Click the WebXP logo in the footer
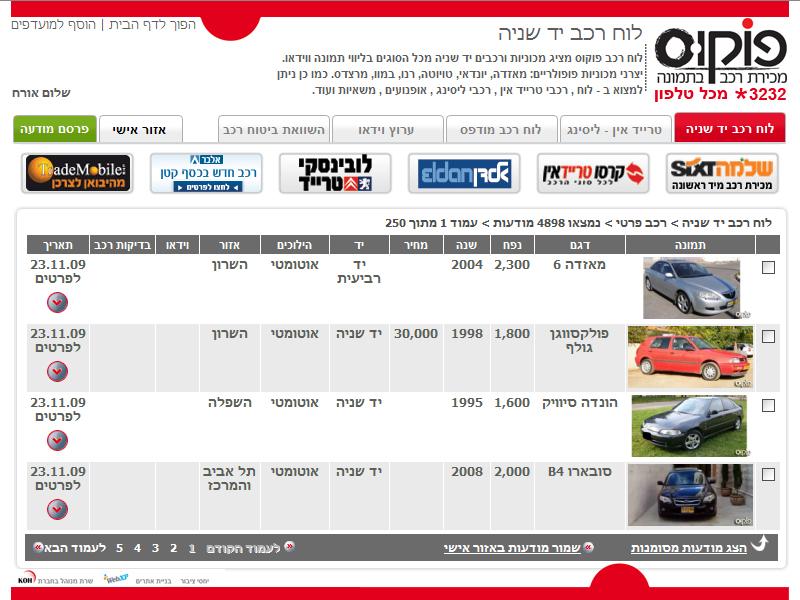800x600 pixels. tap(116, 579)
